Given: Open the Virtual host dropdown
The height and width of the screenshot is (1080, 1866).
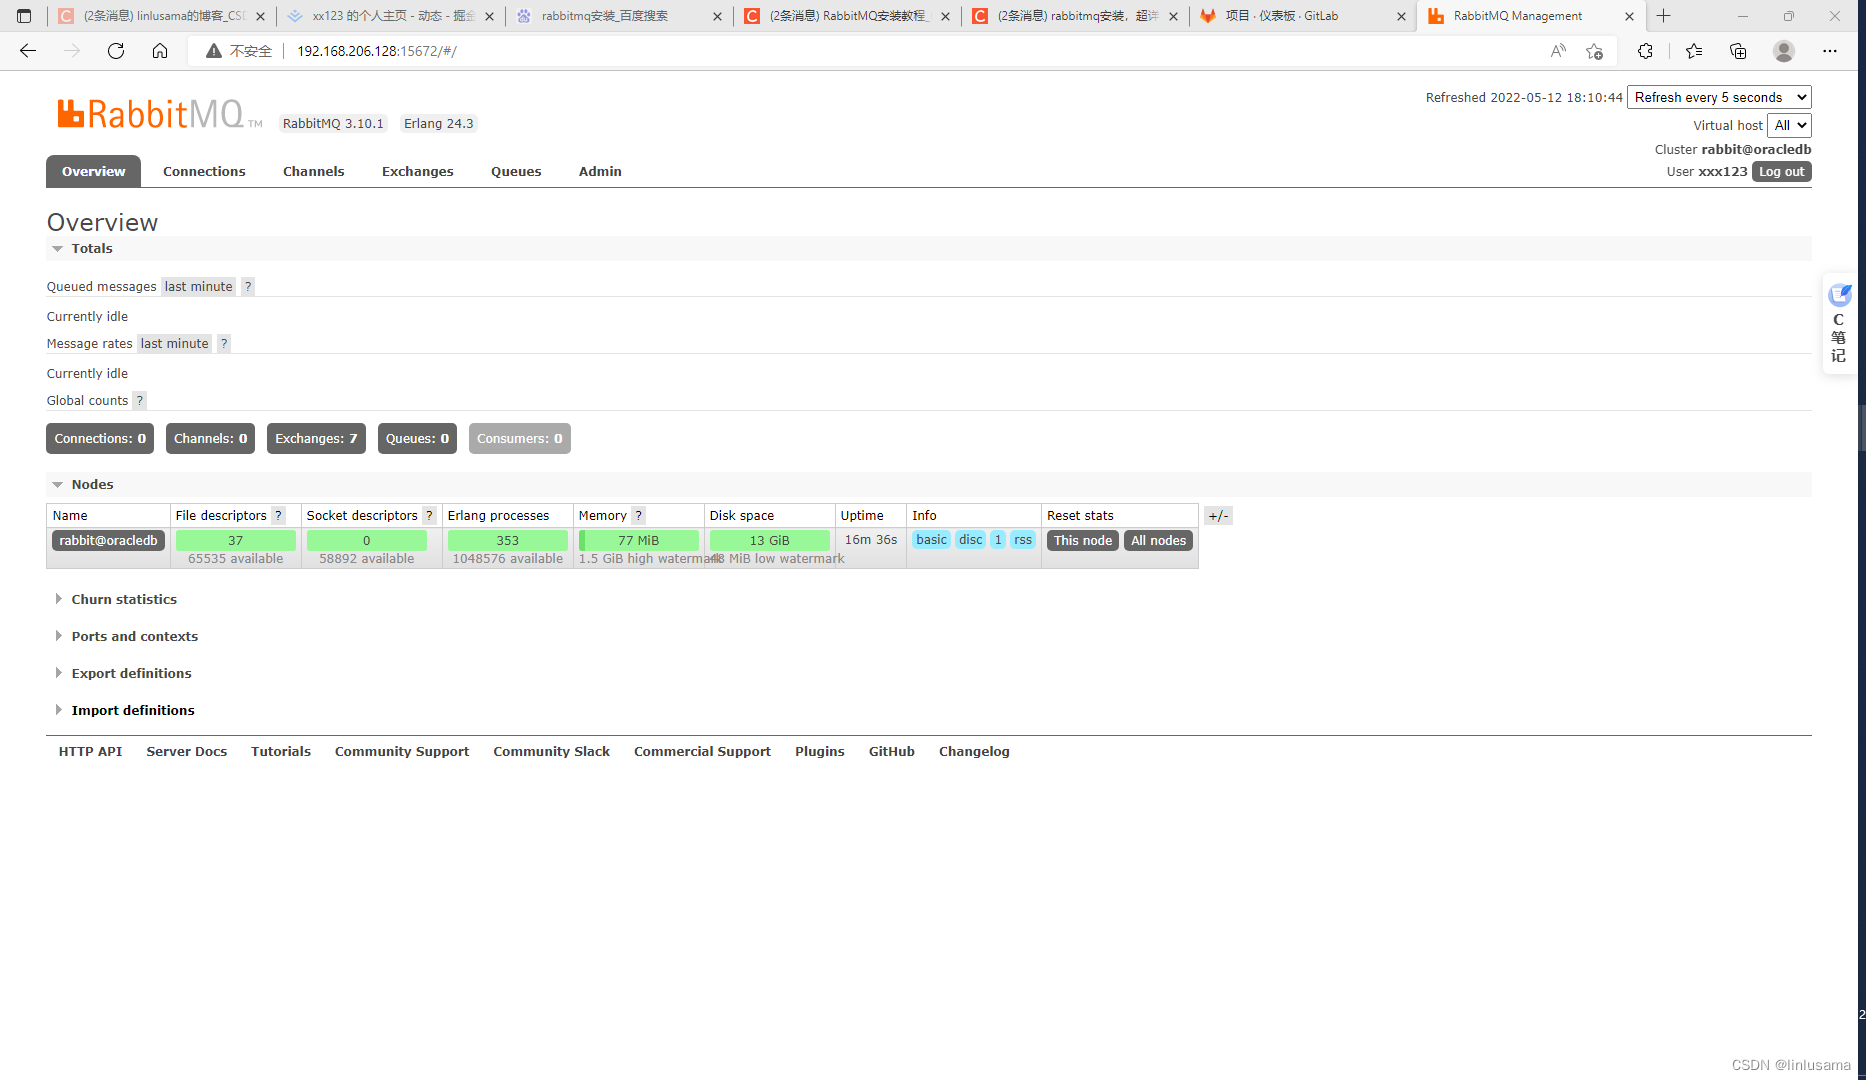Looking at the screenshot, I should click(x=1789, y=125).
